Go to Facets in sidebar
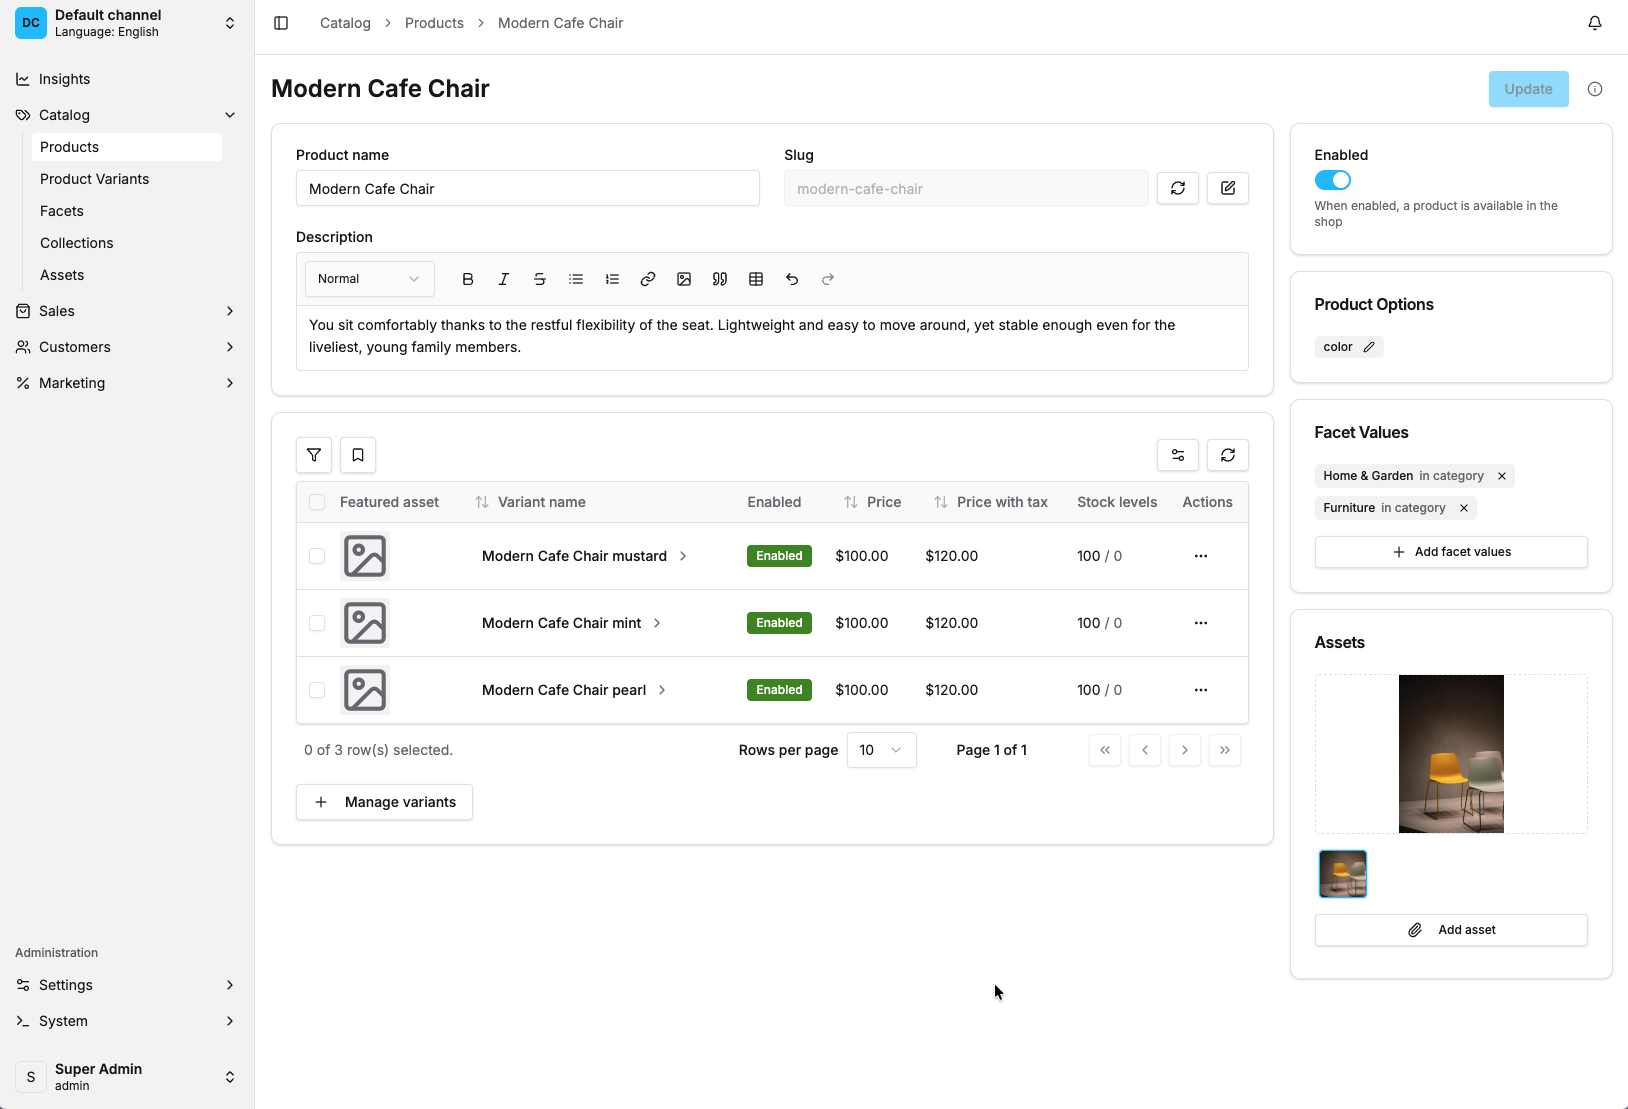The width and height of the screenshot is (1628, 1109). [x=127, y=211]
